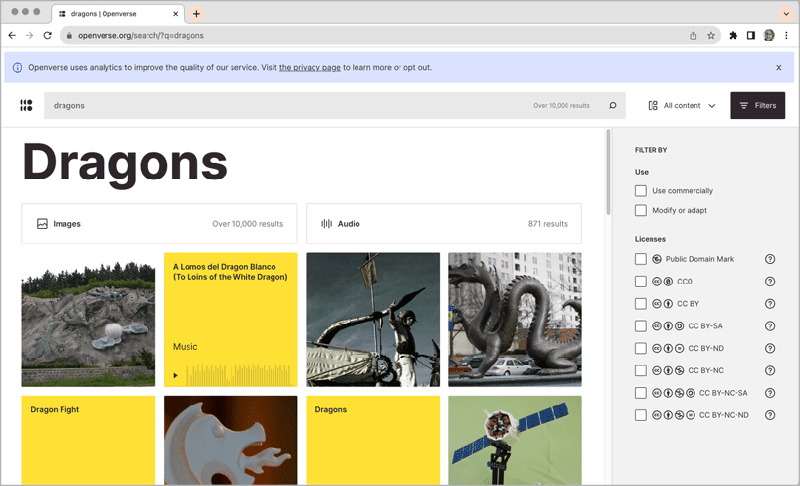800x486 pixels.
Task: Close the dragons | Openverse tab
Action: tap(176, 14)
